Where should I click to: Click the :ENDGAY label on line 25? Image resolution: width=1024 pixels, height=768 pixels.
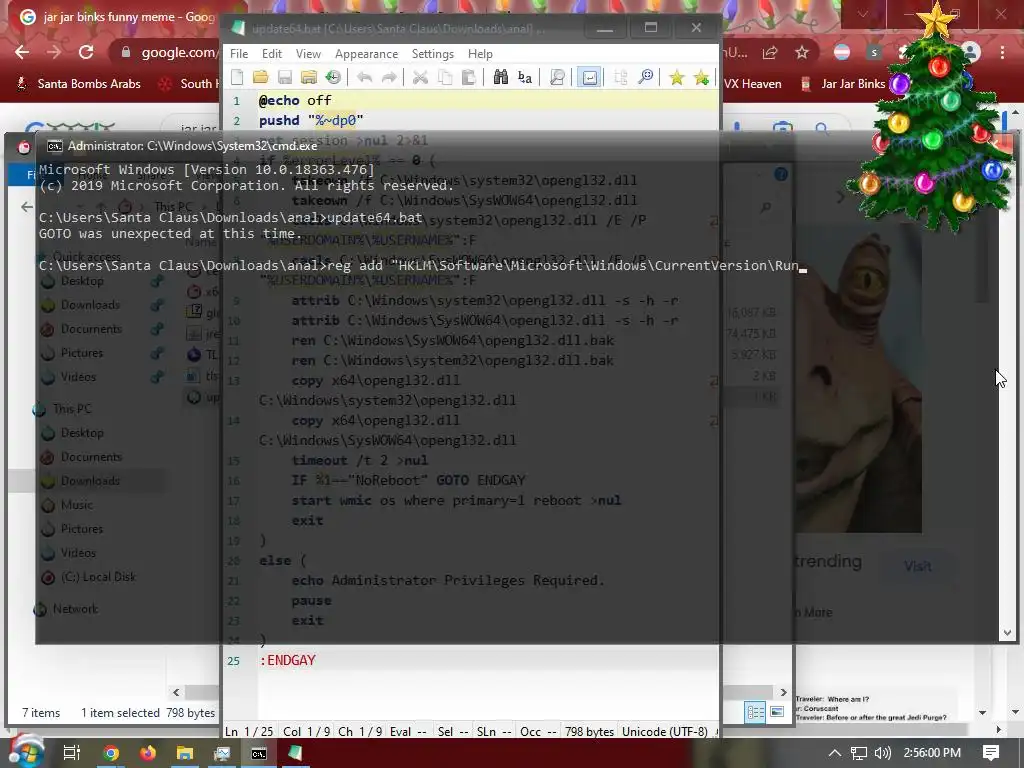click(287, 660)
